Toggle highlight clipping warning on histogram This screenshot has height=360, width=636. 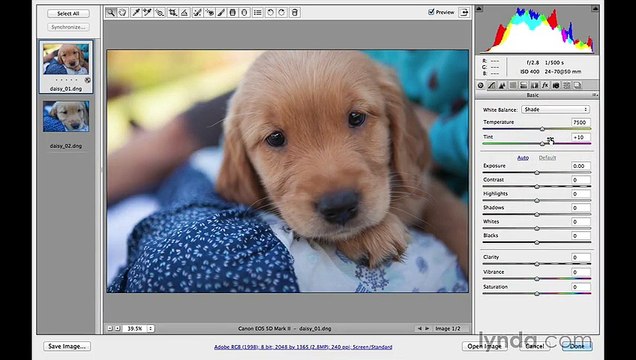pyautogui.click(x=595, y=9)
